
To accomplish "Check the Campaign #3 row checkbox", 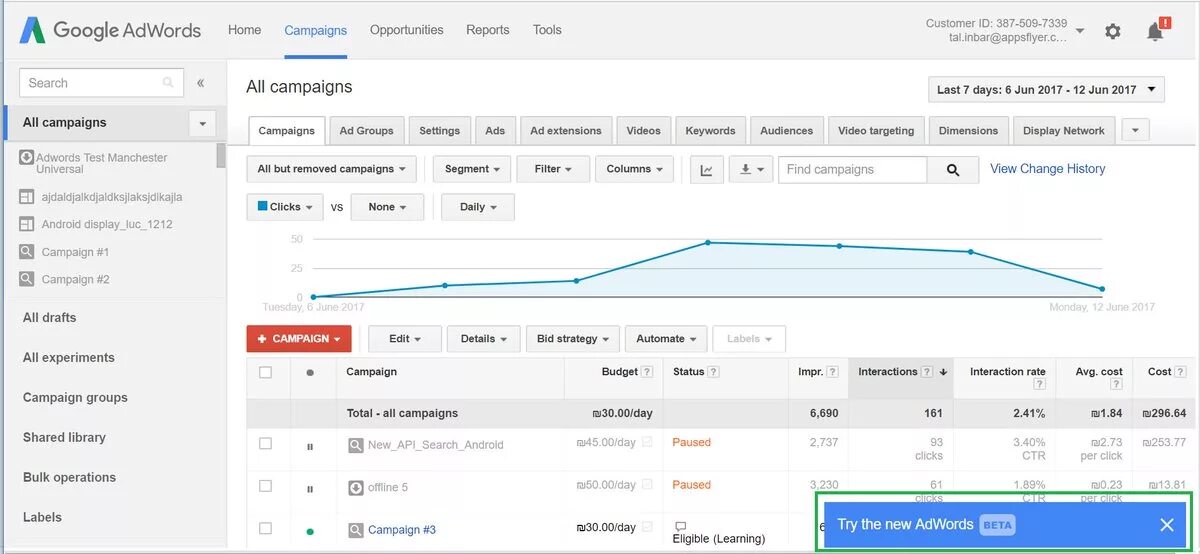I will (x=265, y=528).
